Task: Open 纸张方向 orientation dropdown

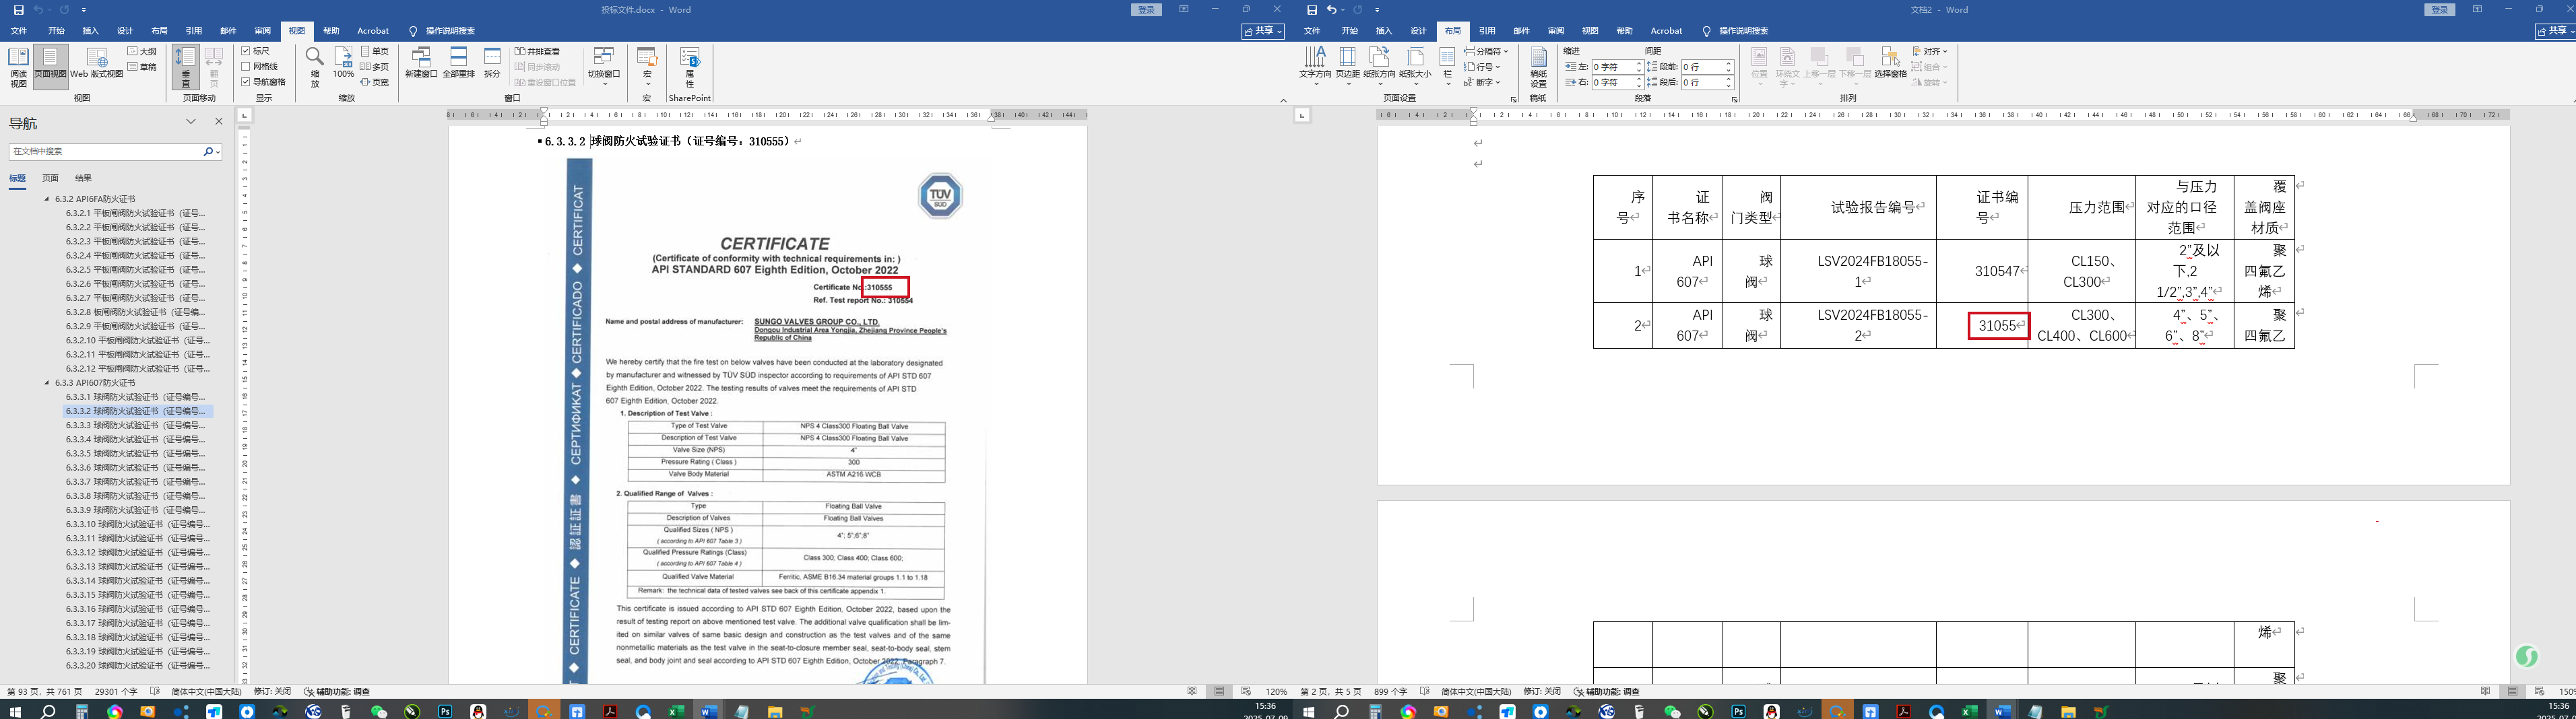Action: point(1380,66)
